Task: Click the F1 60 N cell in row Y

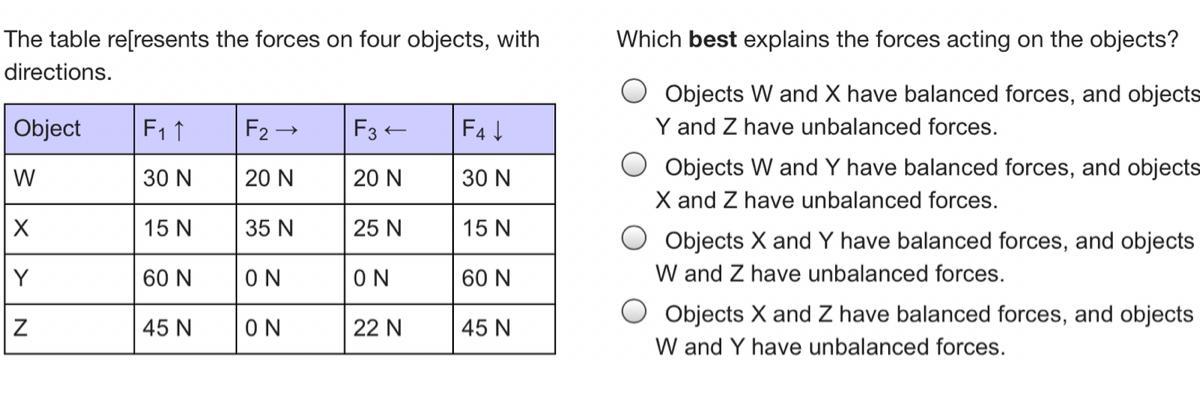Action: coord(186,279)
